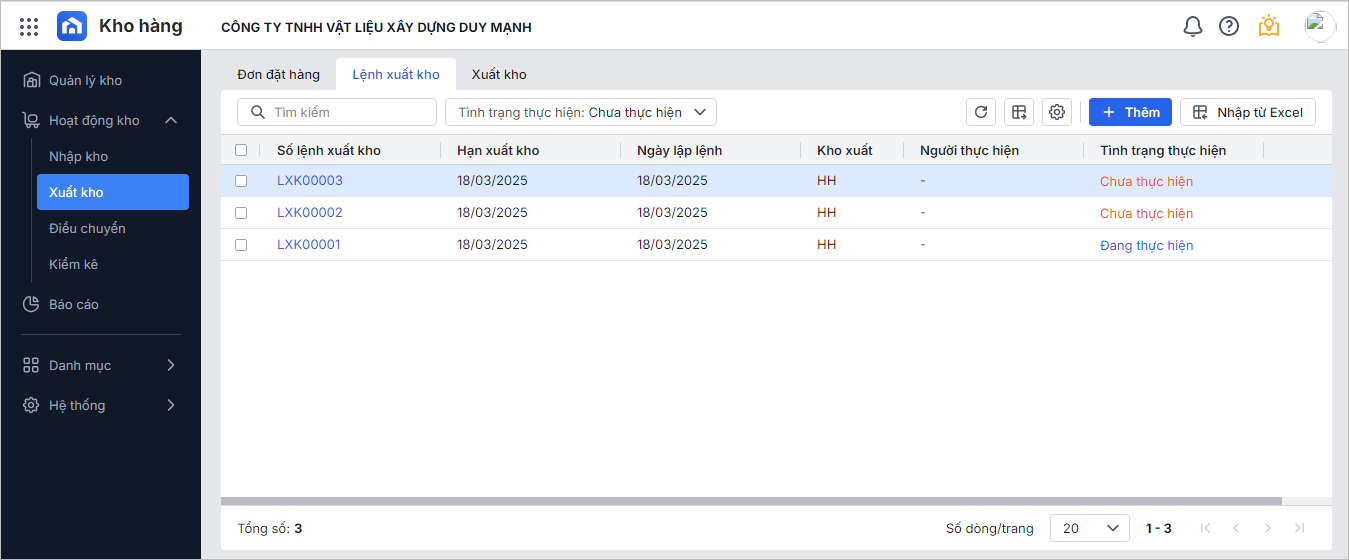This screenshot has height=560, width=1349.
Task: Go to the last page arrow
Action: pos(1299,528)
